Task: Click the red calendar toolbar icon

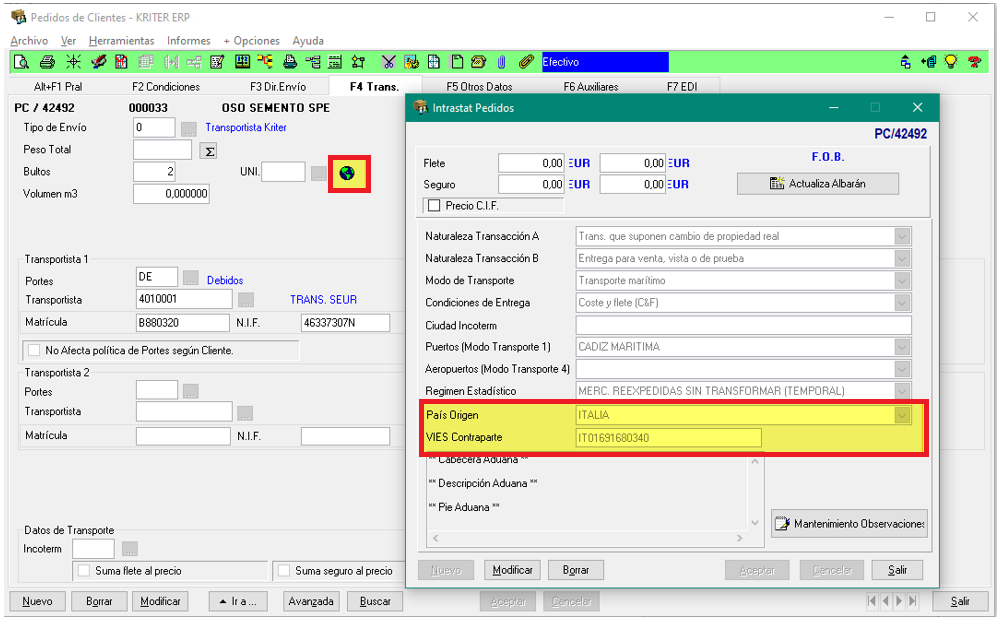Action: click(121, 62)
